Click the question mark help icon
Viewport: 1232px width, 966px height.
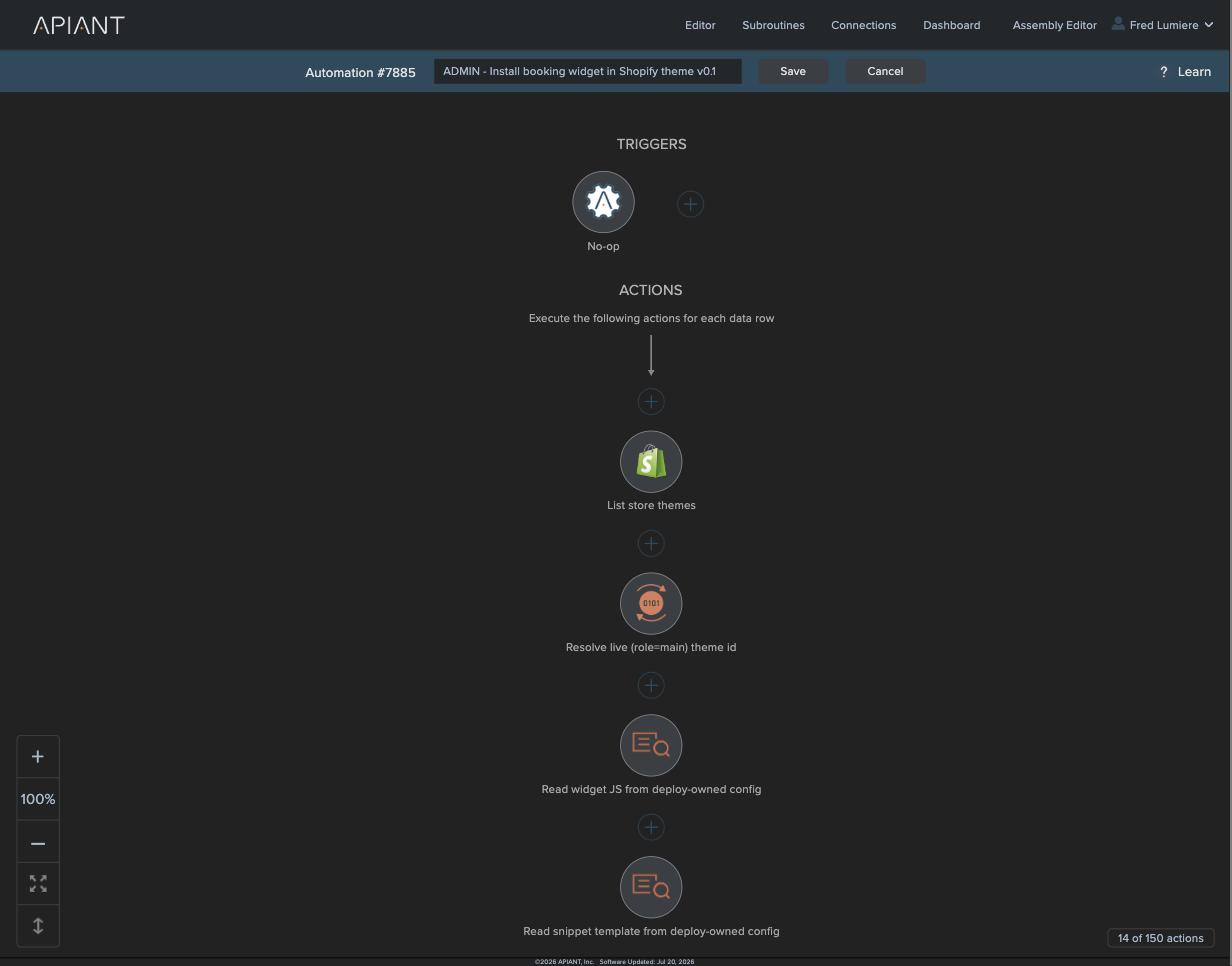1163,72
